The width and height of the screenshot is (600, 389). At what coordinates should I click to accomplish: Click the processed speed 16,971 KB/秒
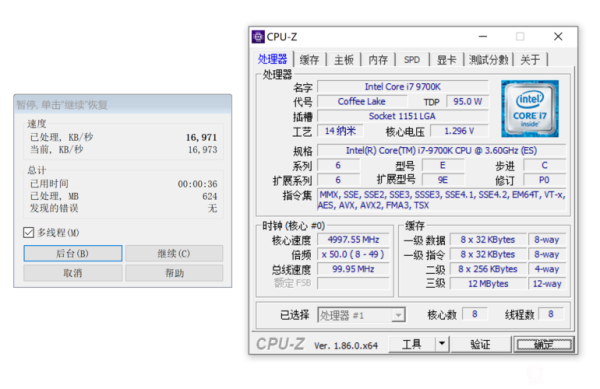[201, 137]
